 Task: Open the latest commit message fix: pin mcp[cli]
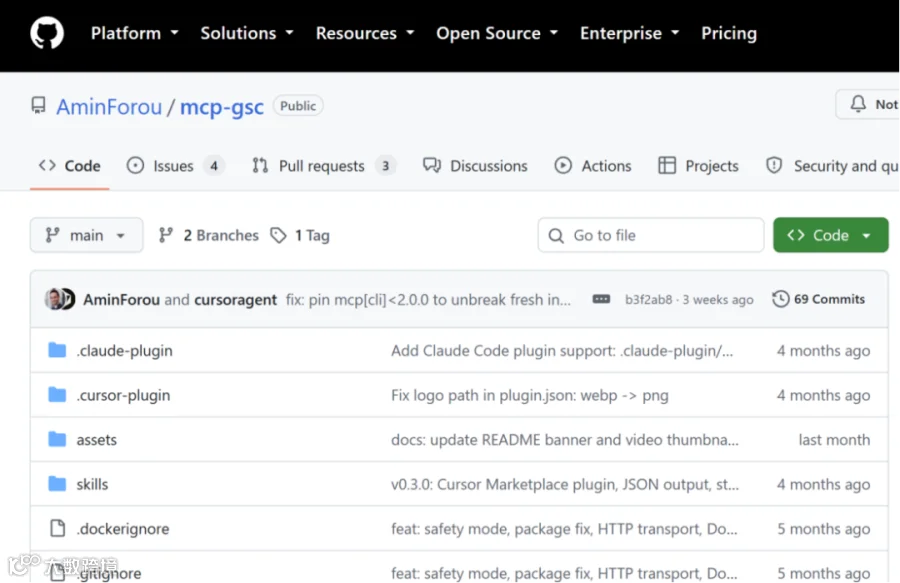[428, 300]
